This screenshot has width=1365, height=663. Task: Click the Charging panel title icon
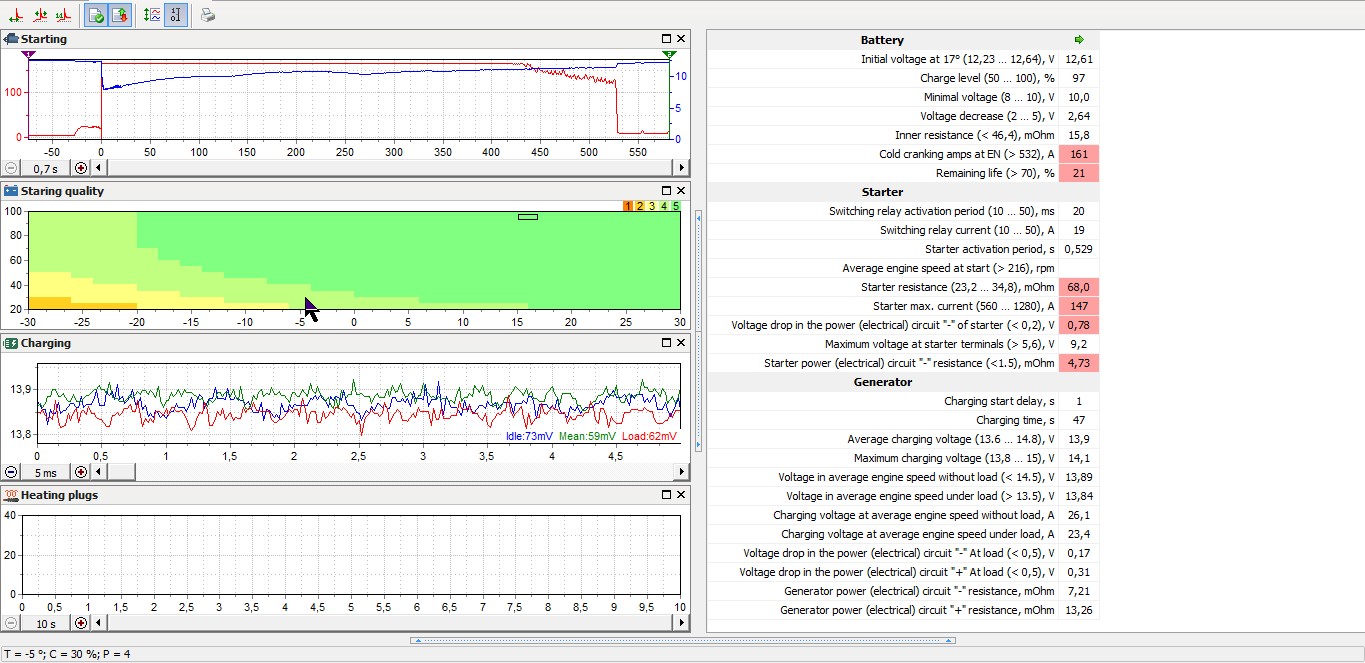coord(11,343)
